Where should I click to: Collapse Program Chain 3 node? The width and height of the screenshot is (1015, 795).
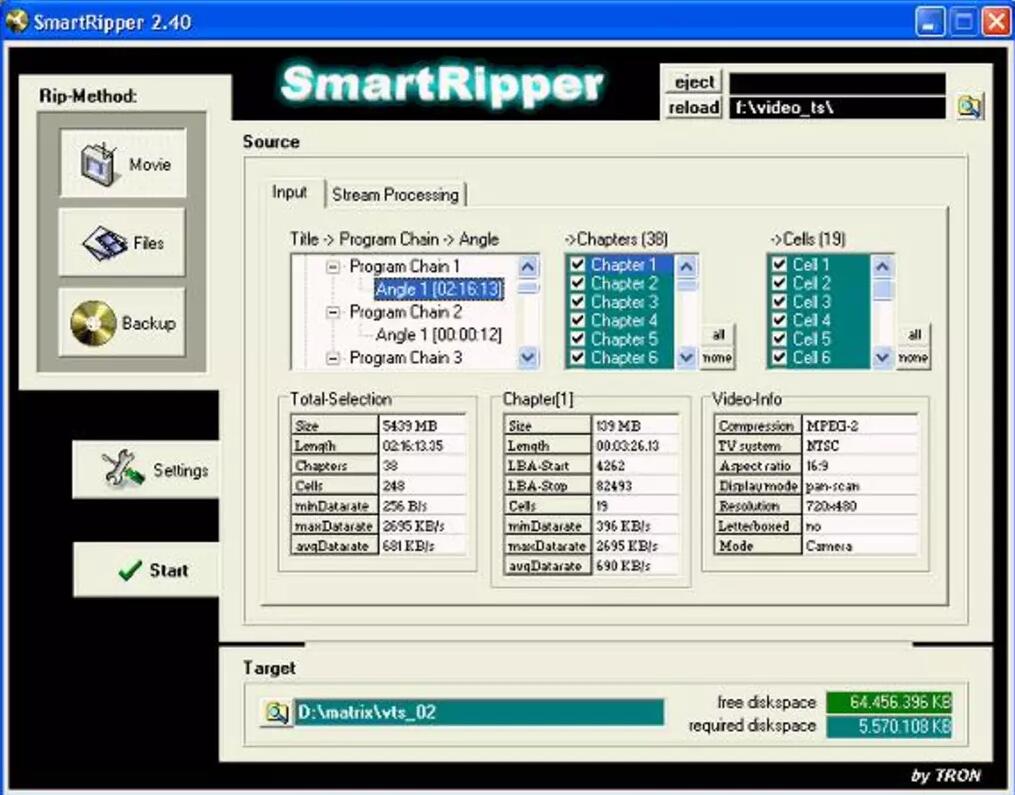coord(333,358)
